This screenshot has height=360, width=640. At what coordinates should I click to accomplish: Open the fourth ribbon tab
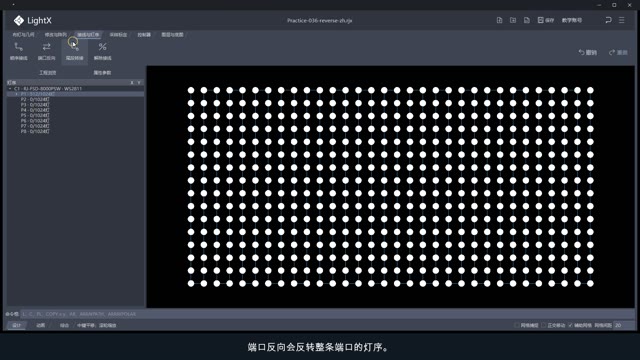(118, 35)
